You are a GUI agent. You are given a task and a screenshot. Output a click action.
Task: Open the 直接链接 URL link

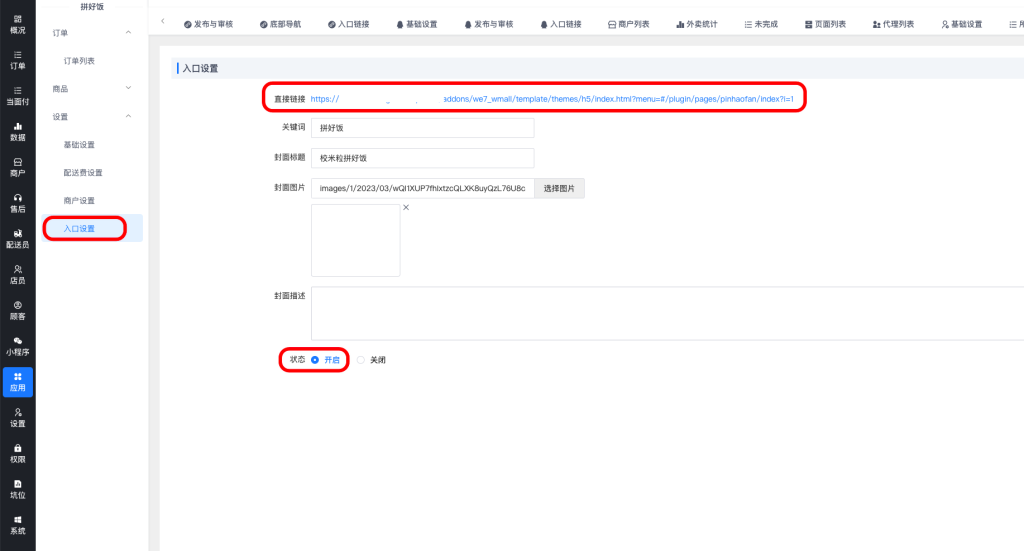click(x=551, y=99)
